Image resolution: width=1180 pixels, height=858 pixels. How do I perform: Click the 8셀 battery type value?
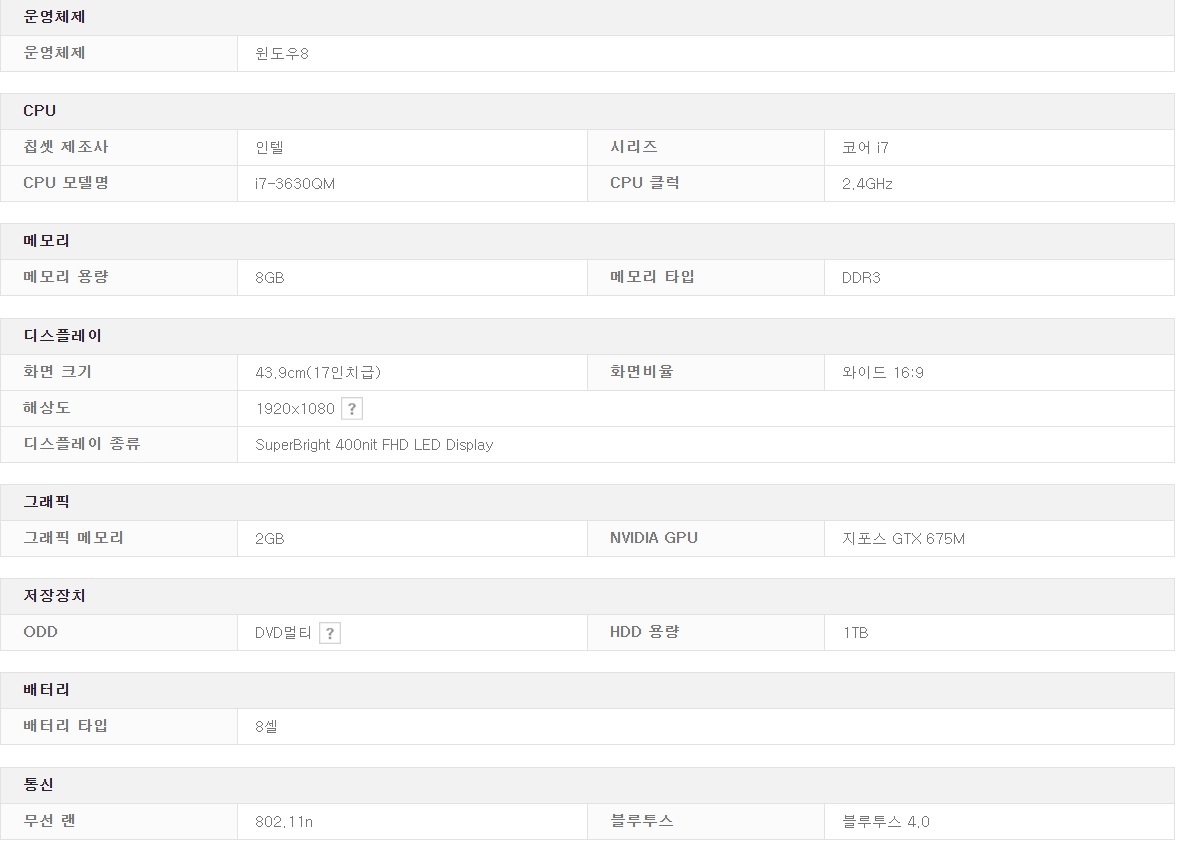[x=266, y=727]
